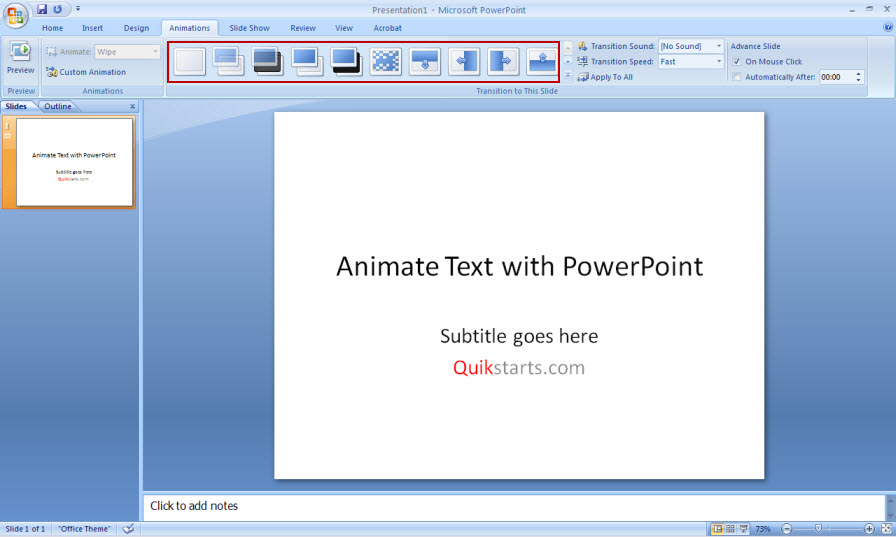Open the Insert ribbon tab
This screenshot has width=896, height=537.
tap(92, 28)
